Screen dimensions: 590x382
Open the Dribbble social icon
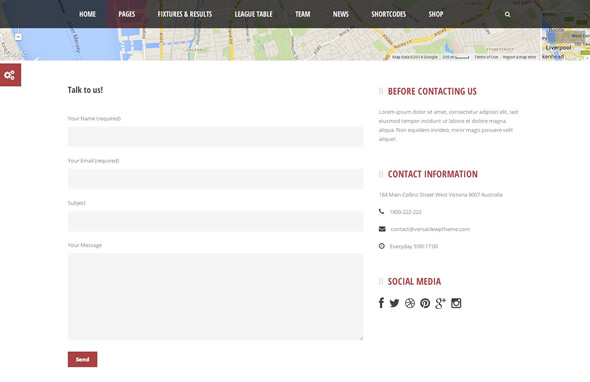[410, 303]
